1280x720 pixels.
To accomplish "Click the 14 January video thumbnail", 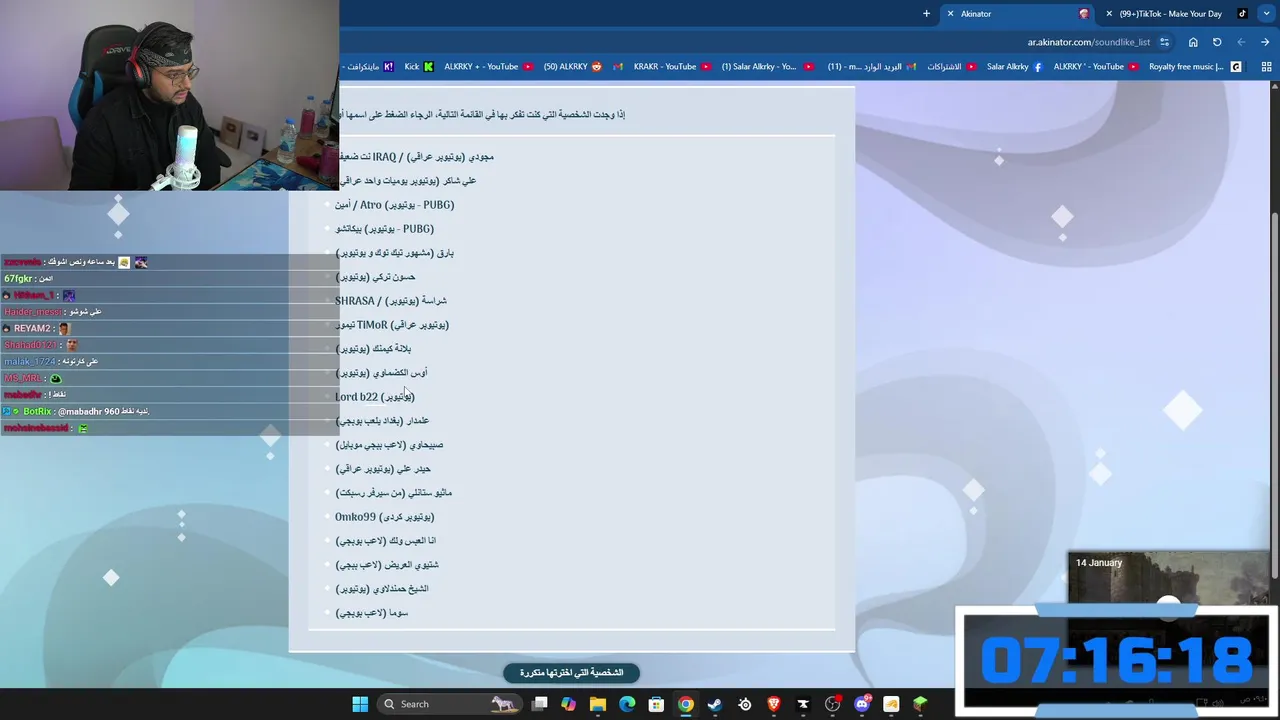I will coord(1168,578).
